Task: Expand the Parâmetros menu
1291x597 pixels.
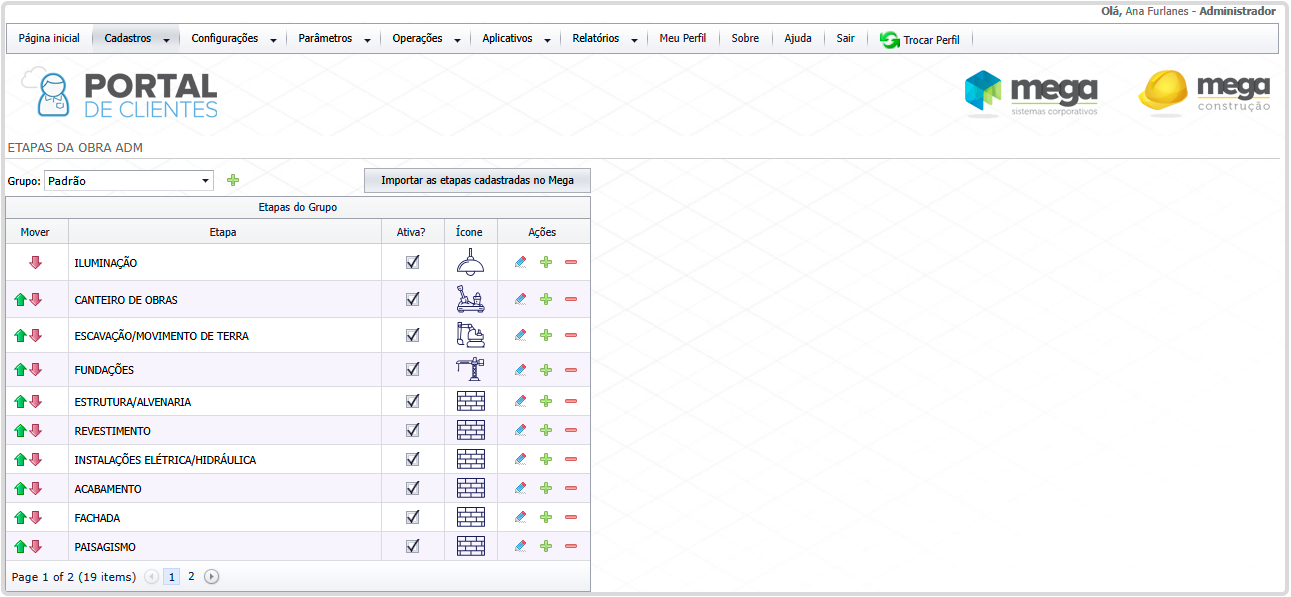Action: 334,39
